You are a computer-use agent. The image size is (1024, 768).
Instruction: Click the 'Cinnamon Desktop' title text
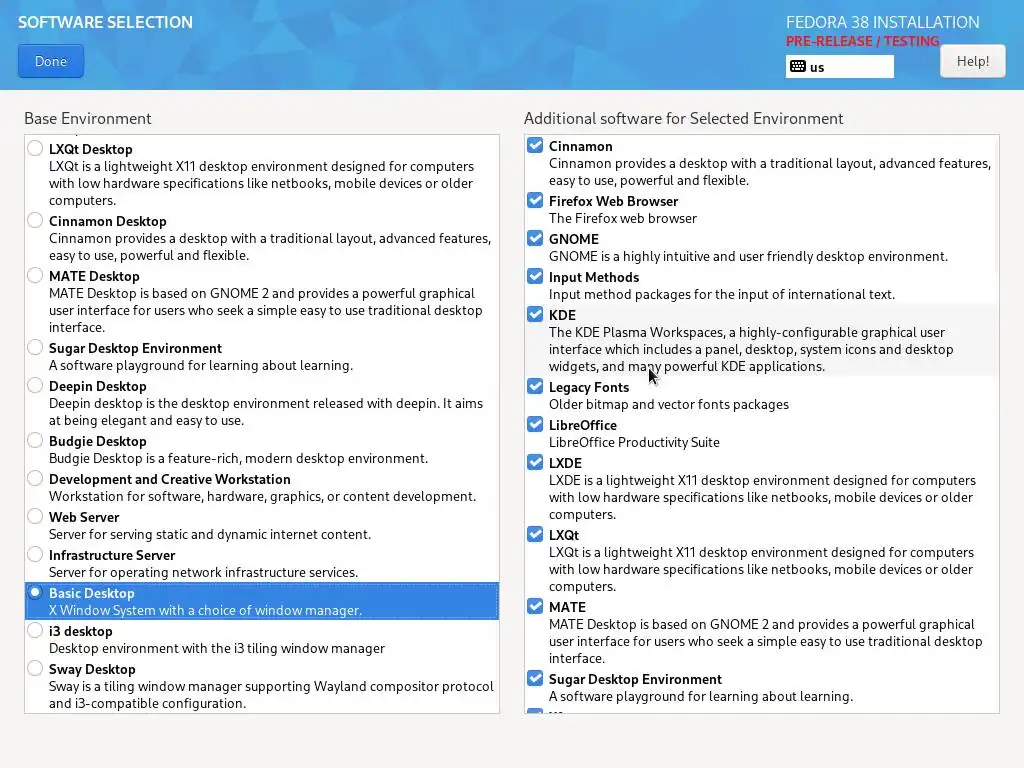pyautogui.click(x=108, y=221)
